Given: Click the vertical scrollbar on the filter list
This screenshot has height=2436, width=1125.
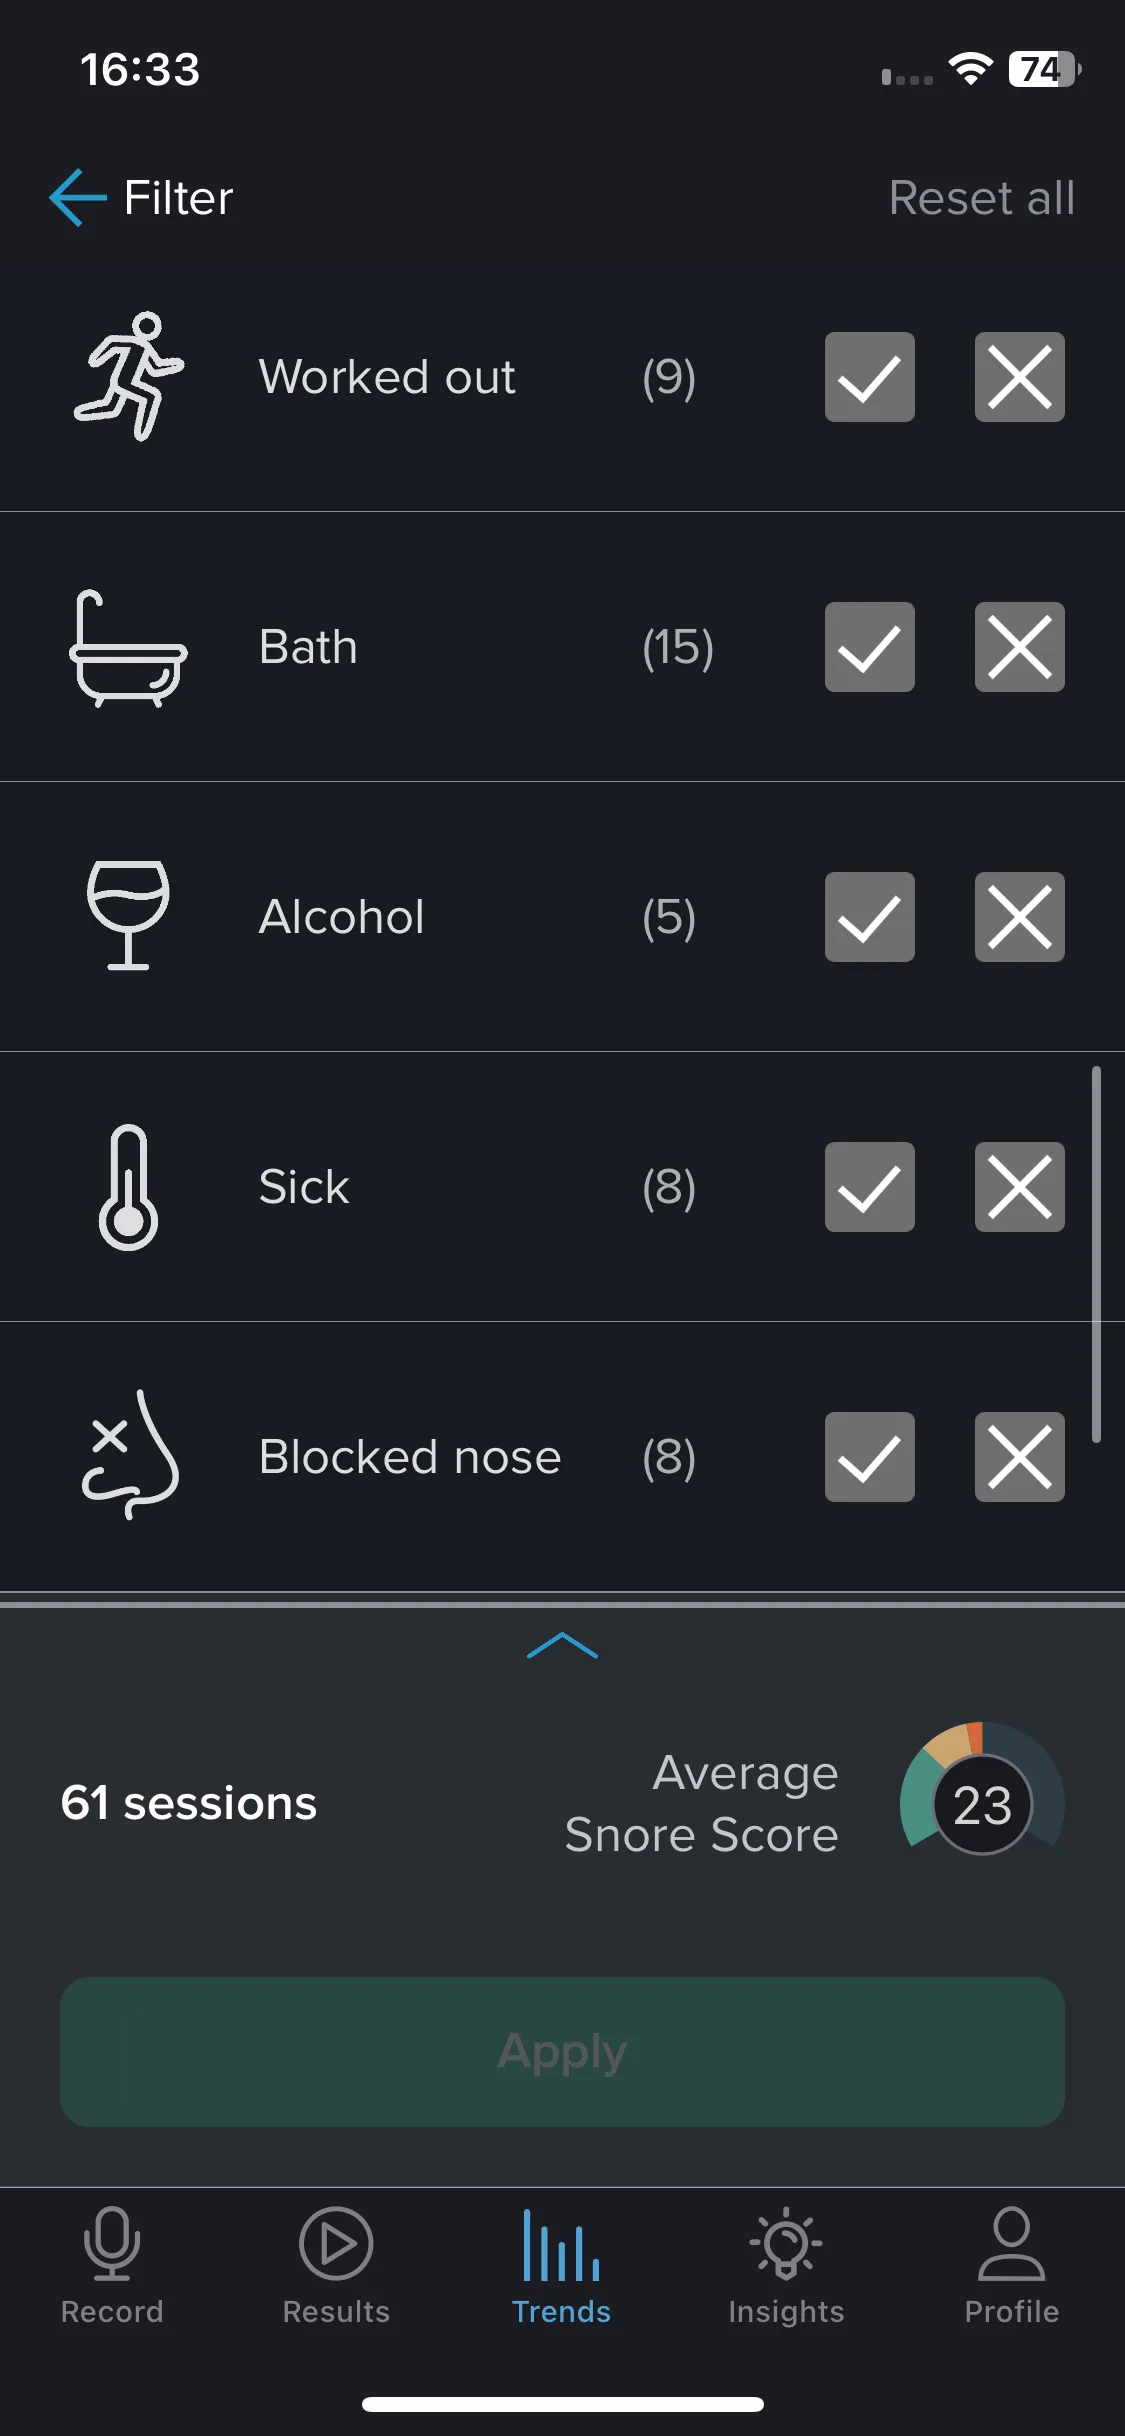Looking at the screenshot, I should [1096, 1254].
